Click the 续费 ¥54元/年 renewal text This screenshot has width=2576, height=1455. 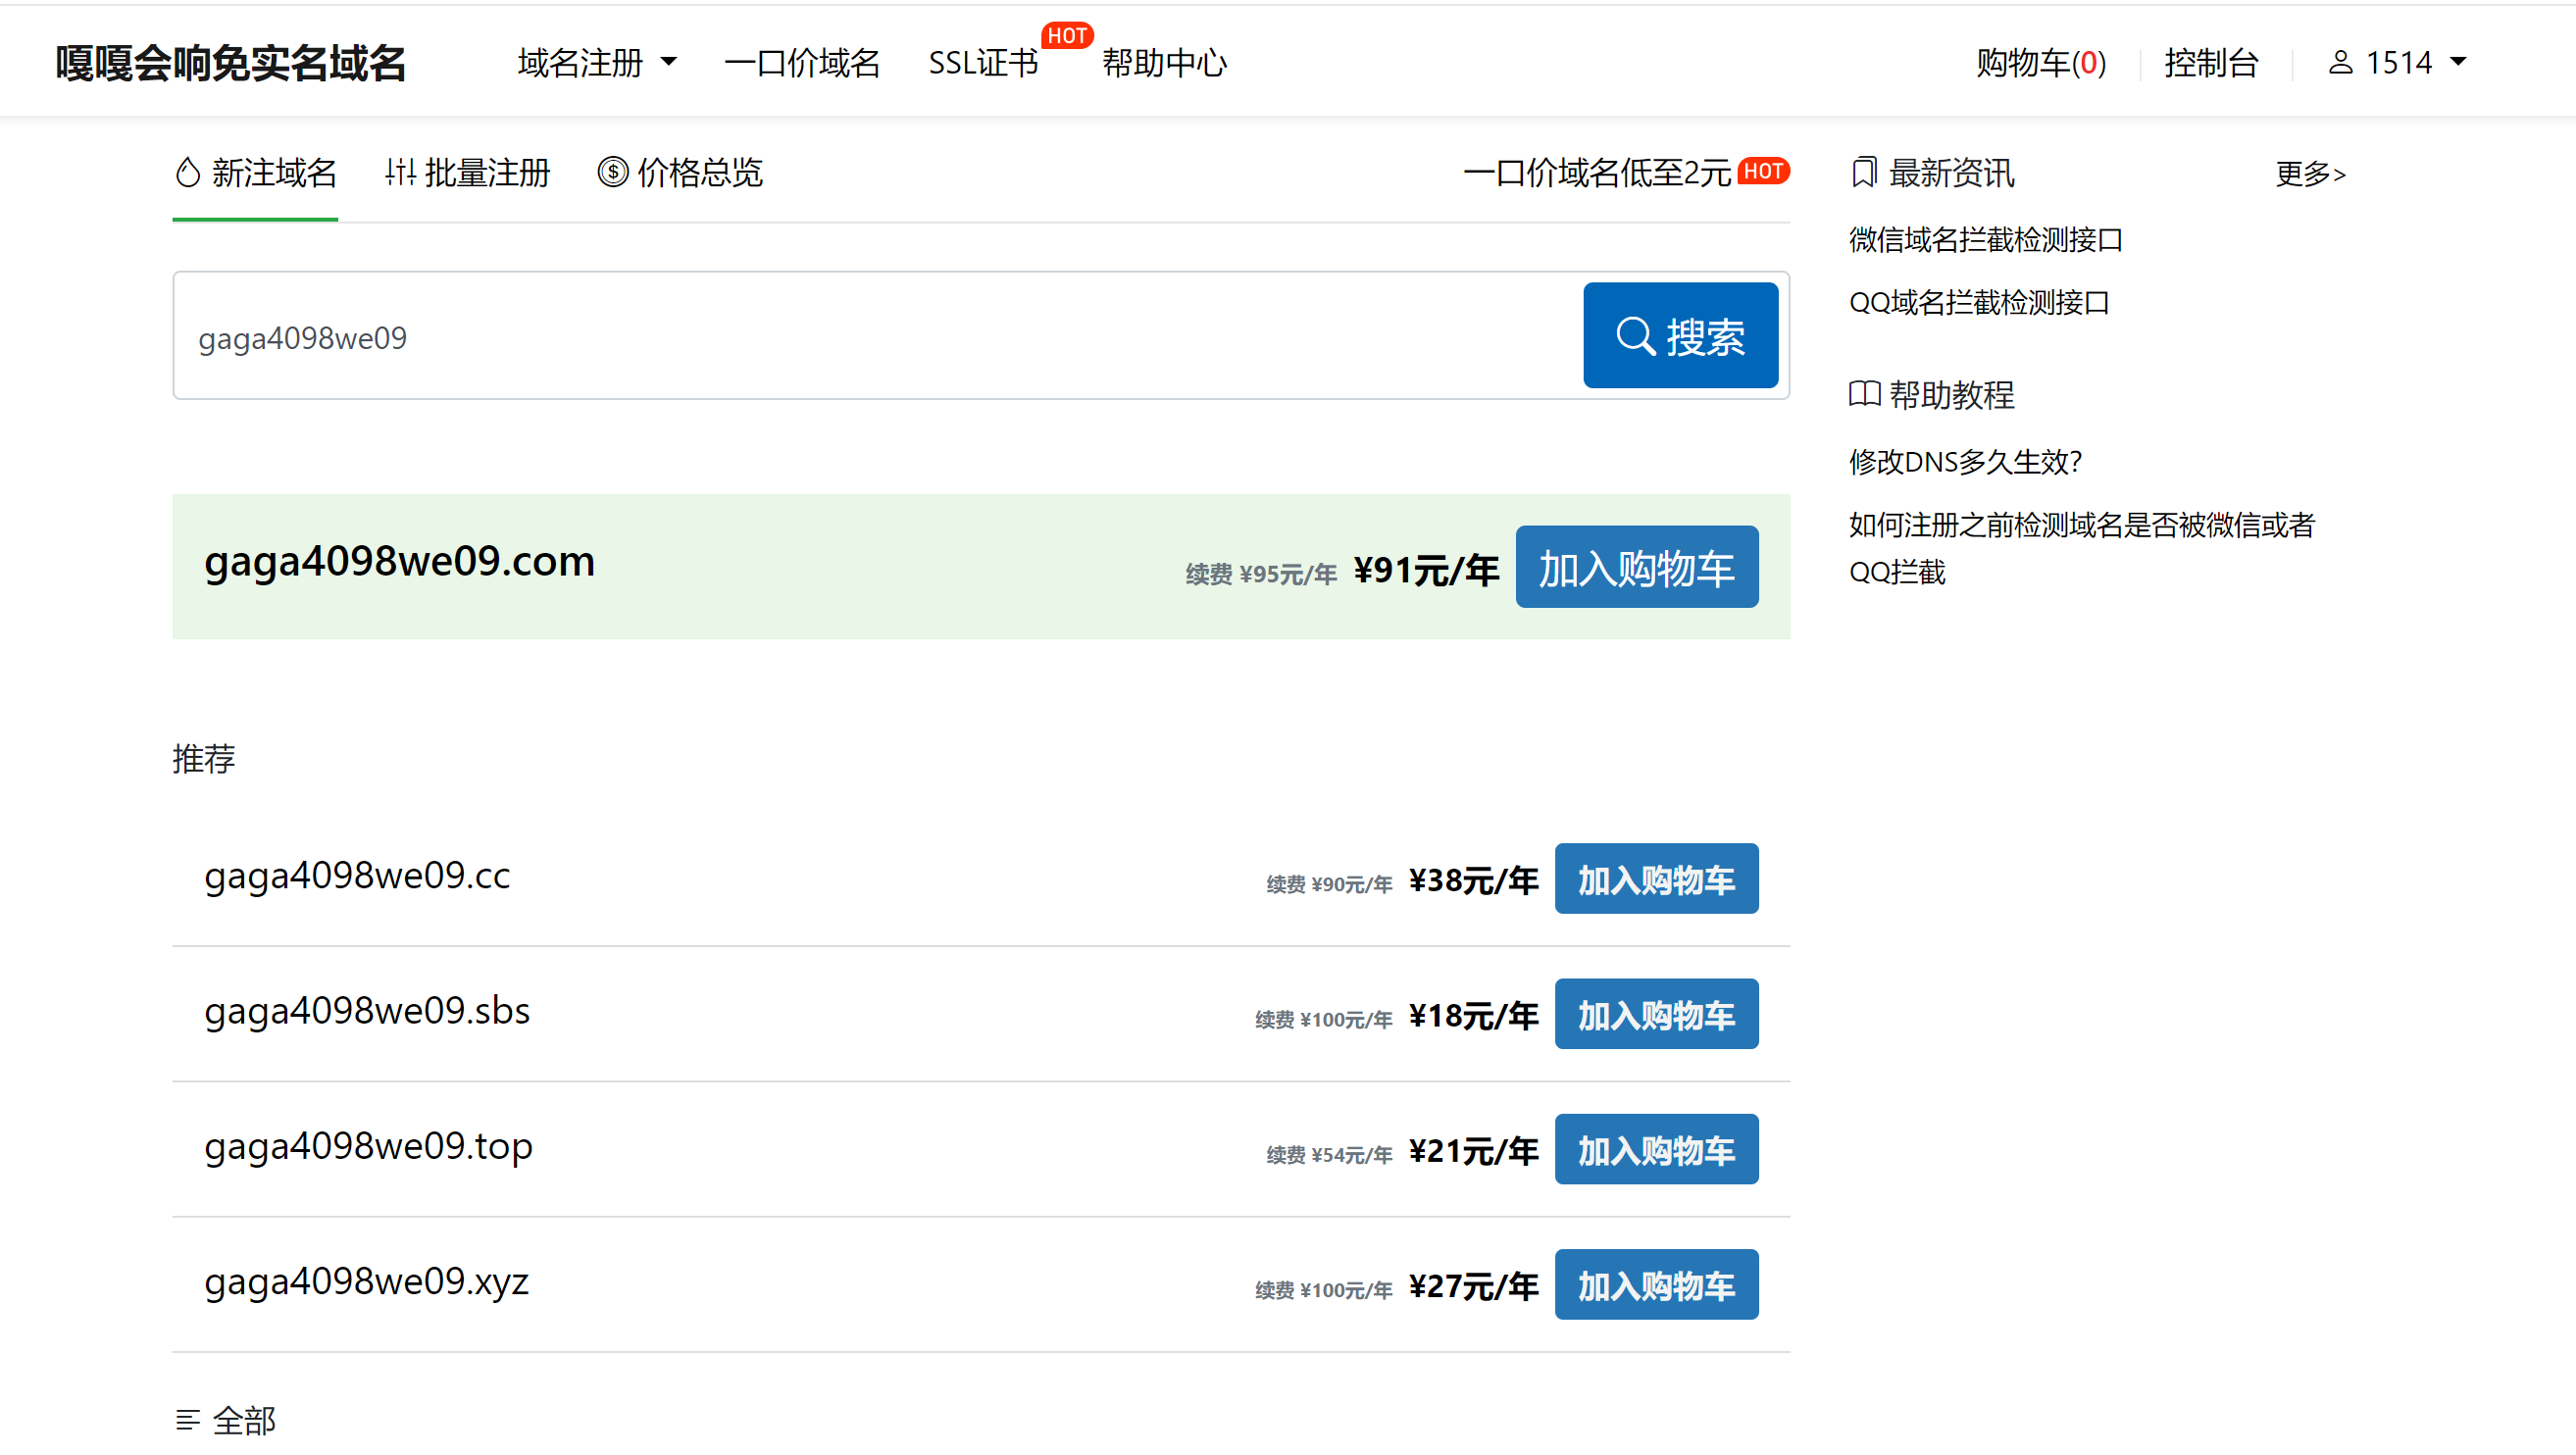1329,1155
